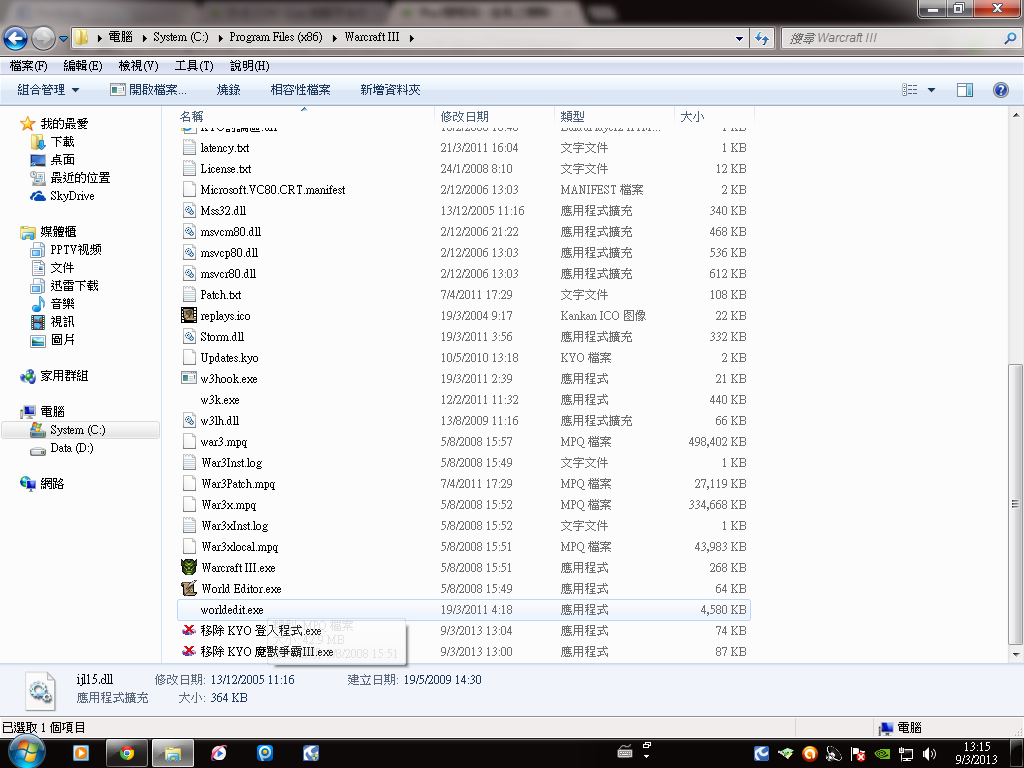Select replays.ico file icon

coord(189,315)
